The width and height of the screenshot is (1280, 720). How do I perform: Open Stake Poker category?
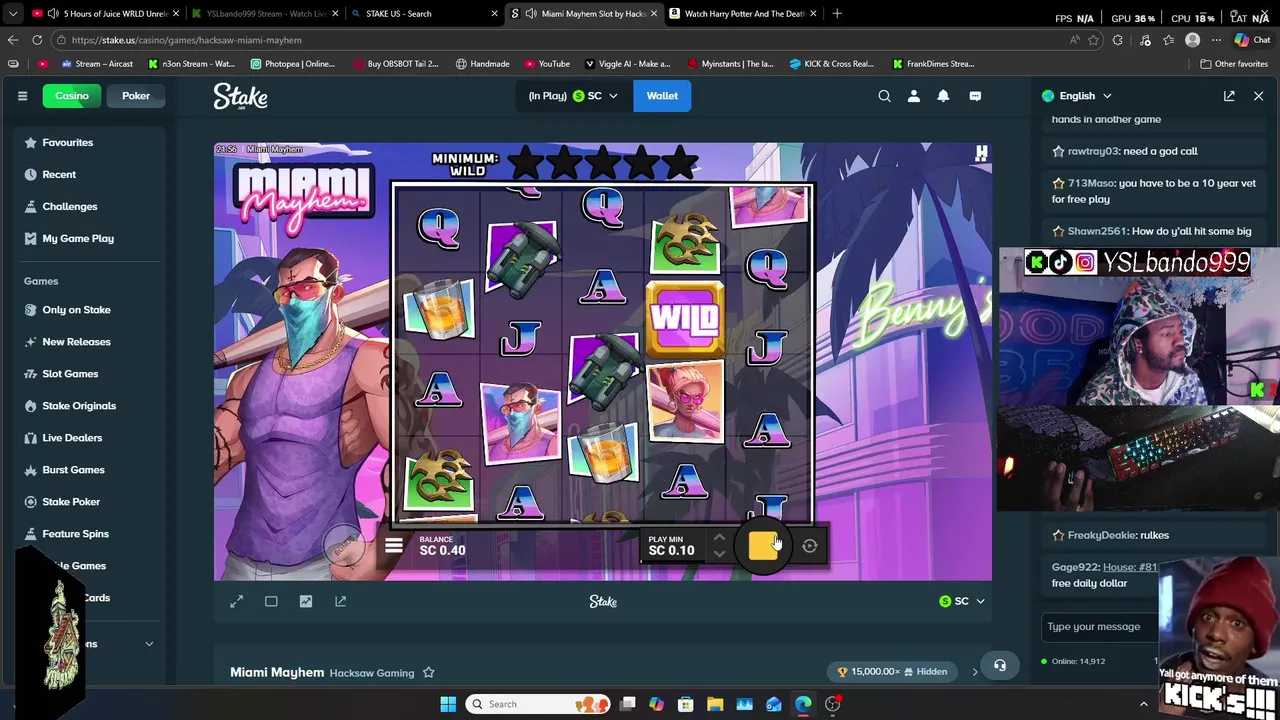pyautogui.click(x=90, y=502)
